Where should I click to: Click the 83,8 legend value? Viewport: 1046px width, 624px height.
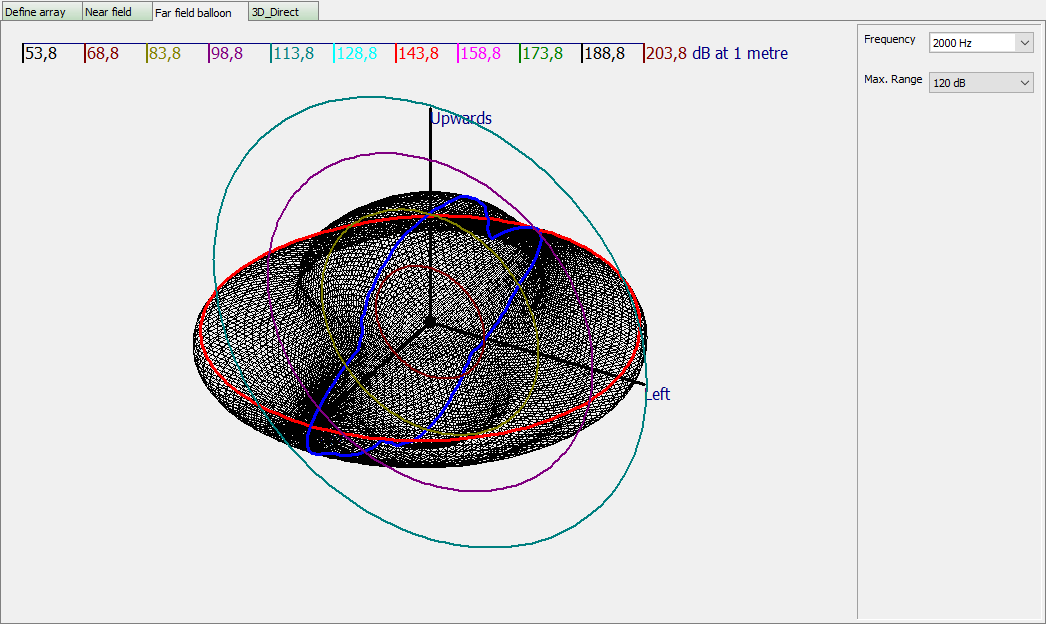click(x=165, y=53)
